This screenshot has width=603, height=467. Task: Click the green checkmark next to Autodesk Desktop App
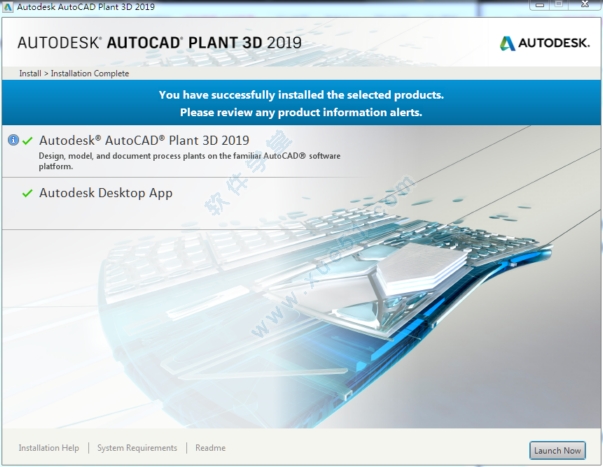tap(27, 193)
